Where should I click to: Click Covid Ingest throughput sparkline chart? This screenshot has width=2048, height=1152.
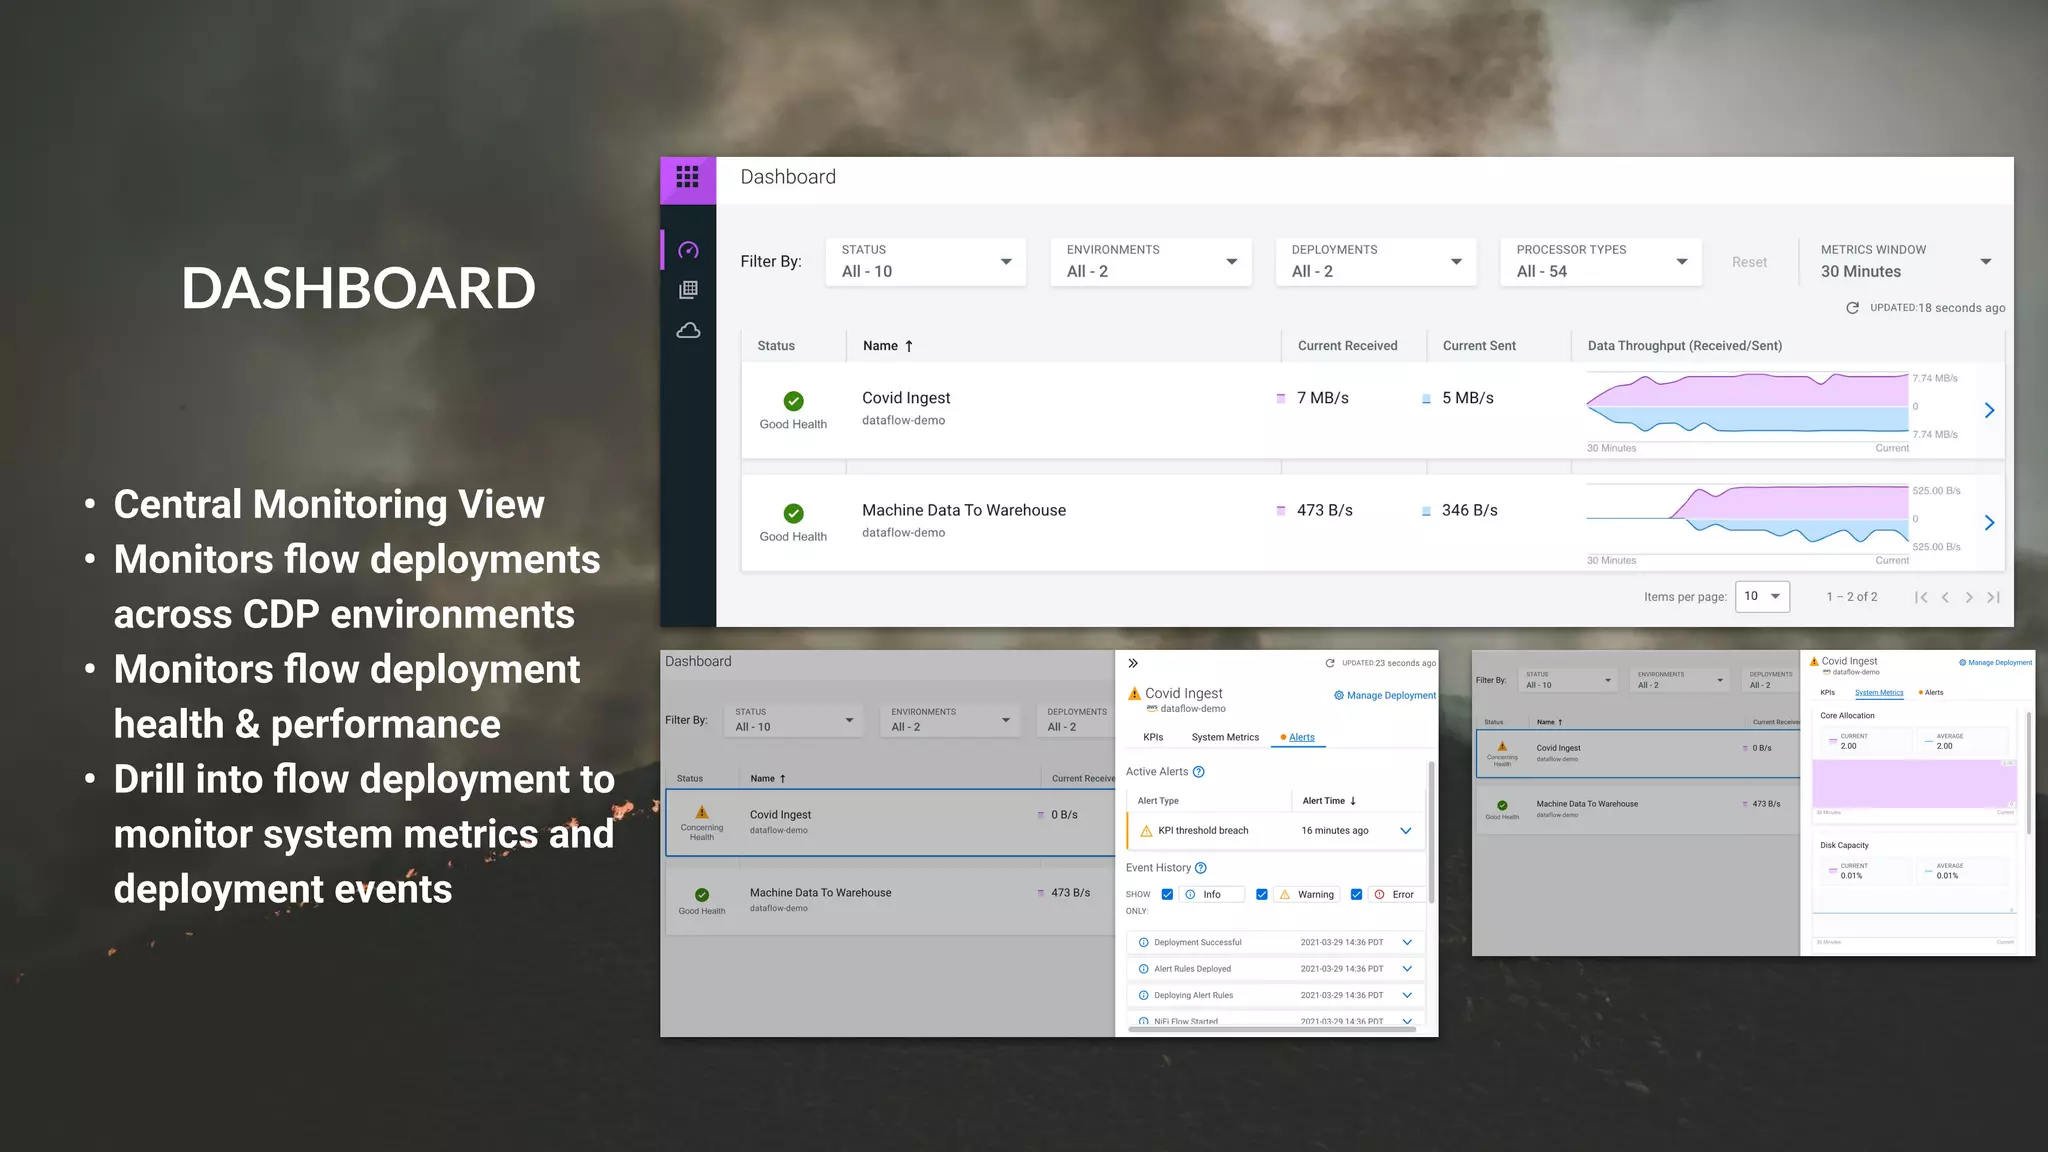pos(1748,405)
